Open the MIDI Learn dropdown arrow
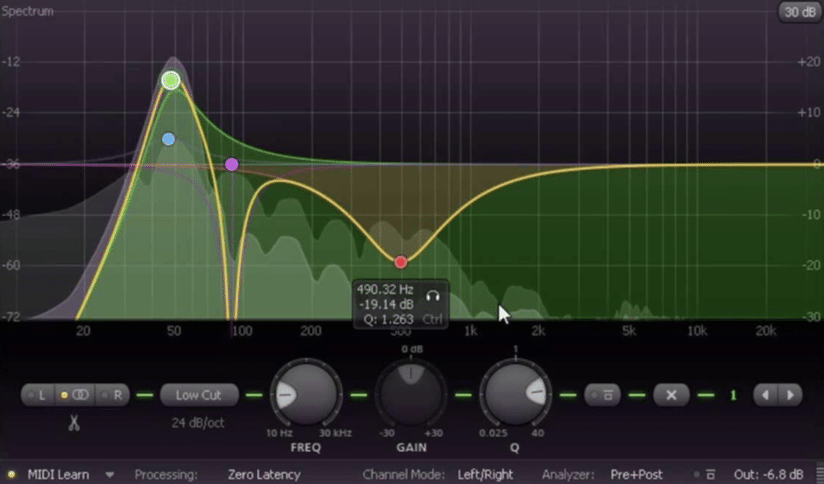Viewport: 824px width, 484px height. [x=109, y=475]
